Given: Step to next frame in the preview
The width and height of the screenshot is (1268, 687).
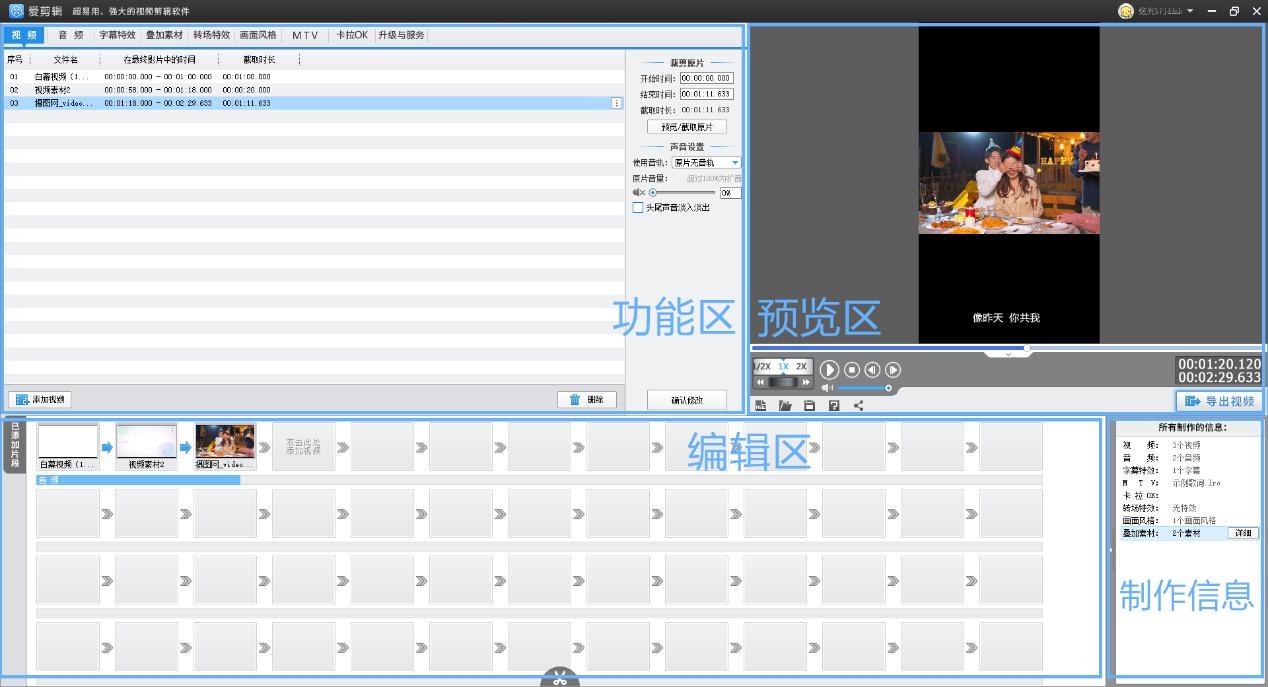Looking at the screenshot, I should pyautogui.click(x=892, y=369).
